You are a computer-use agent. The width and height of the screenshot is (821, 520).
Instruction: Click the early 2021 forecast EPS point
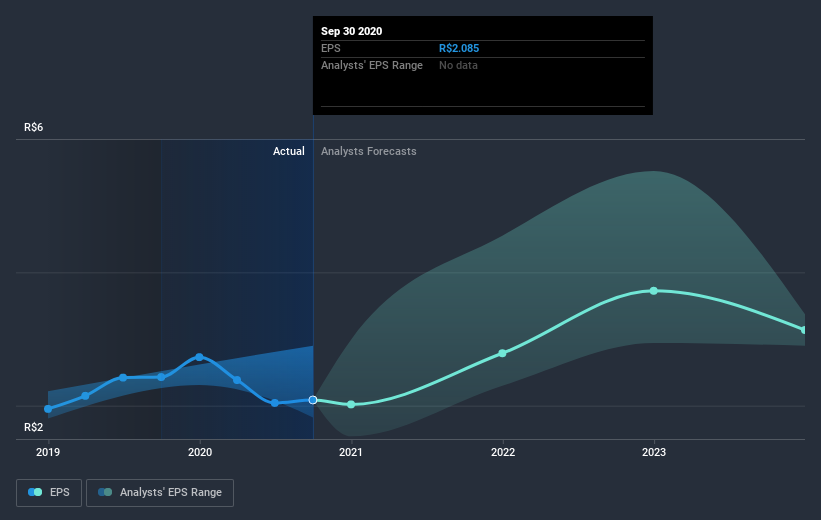tap(351, 404)
